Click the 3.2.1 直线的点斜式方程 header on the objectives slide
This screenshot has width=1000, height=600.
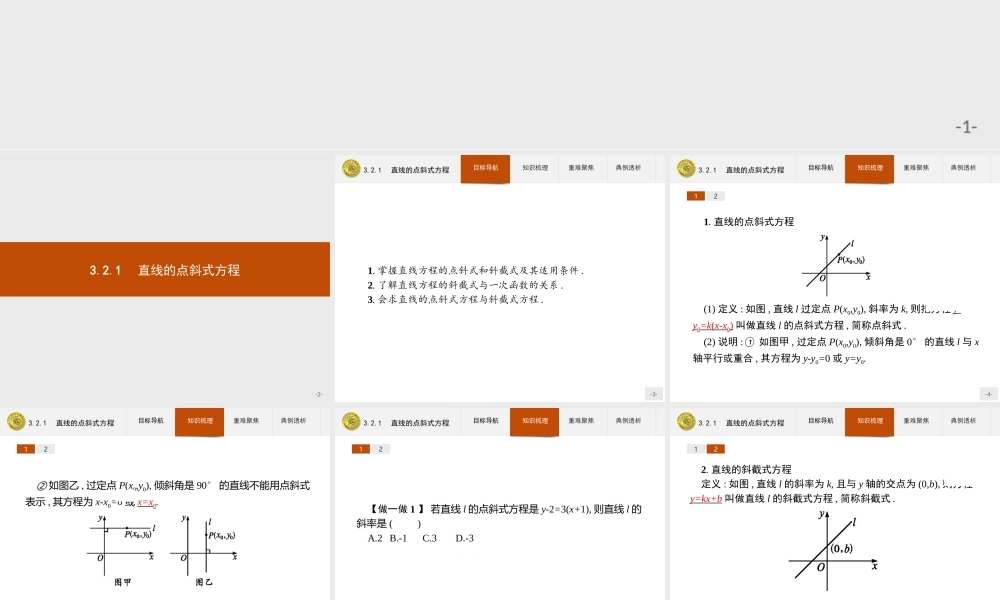406,170
